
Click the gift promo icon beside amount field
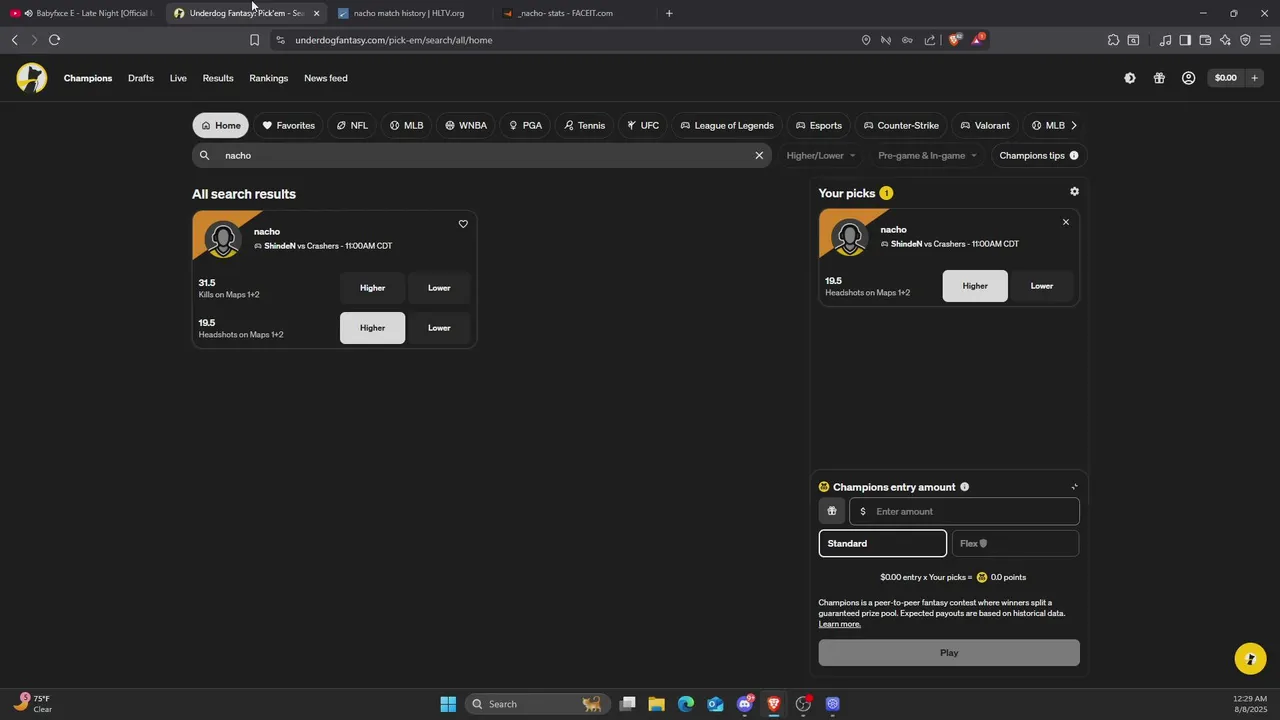(831, 511)
